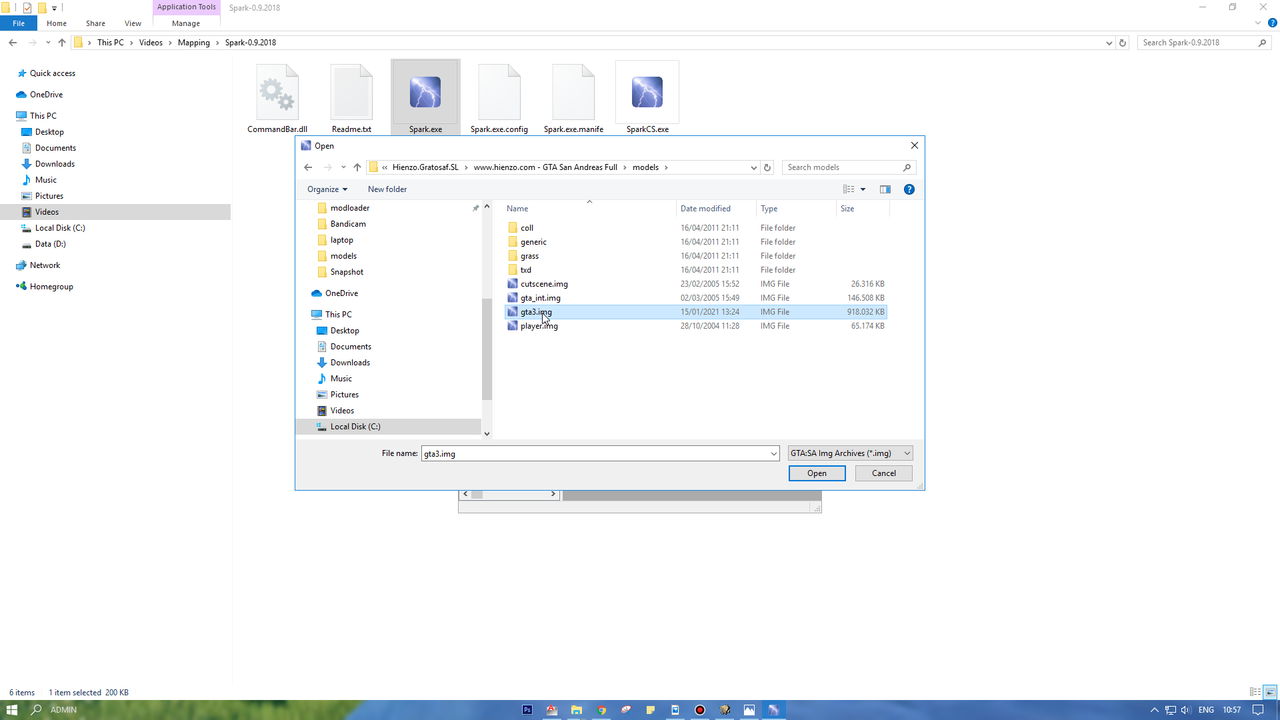The height and width of the screenshot is (720, 1280).
Task: Go up one level in Explorer window
Action: [x=62, y=43]
